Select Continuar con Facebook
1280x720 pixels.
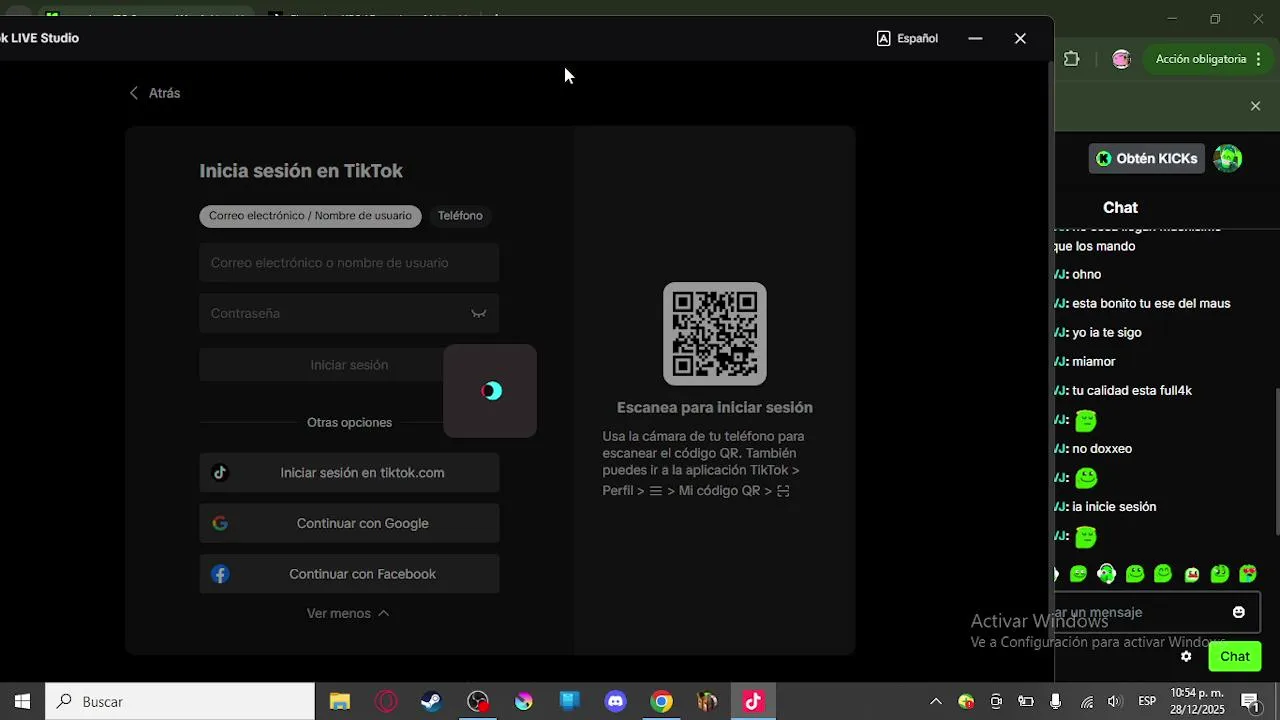pyautogui.click(x=349, y=574)
